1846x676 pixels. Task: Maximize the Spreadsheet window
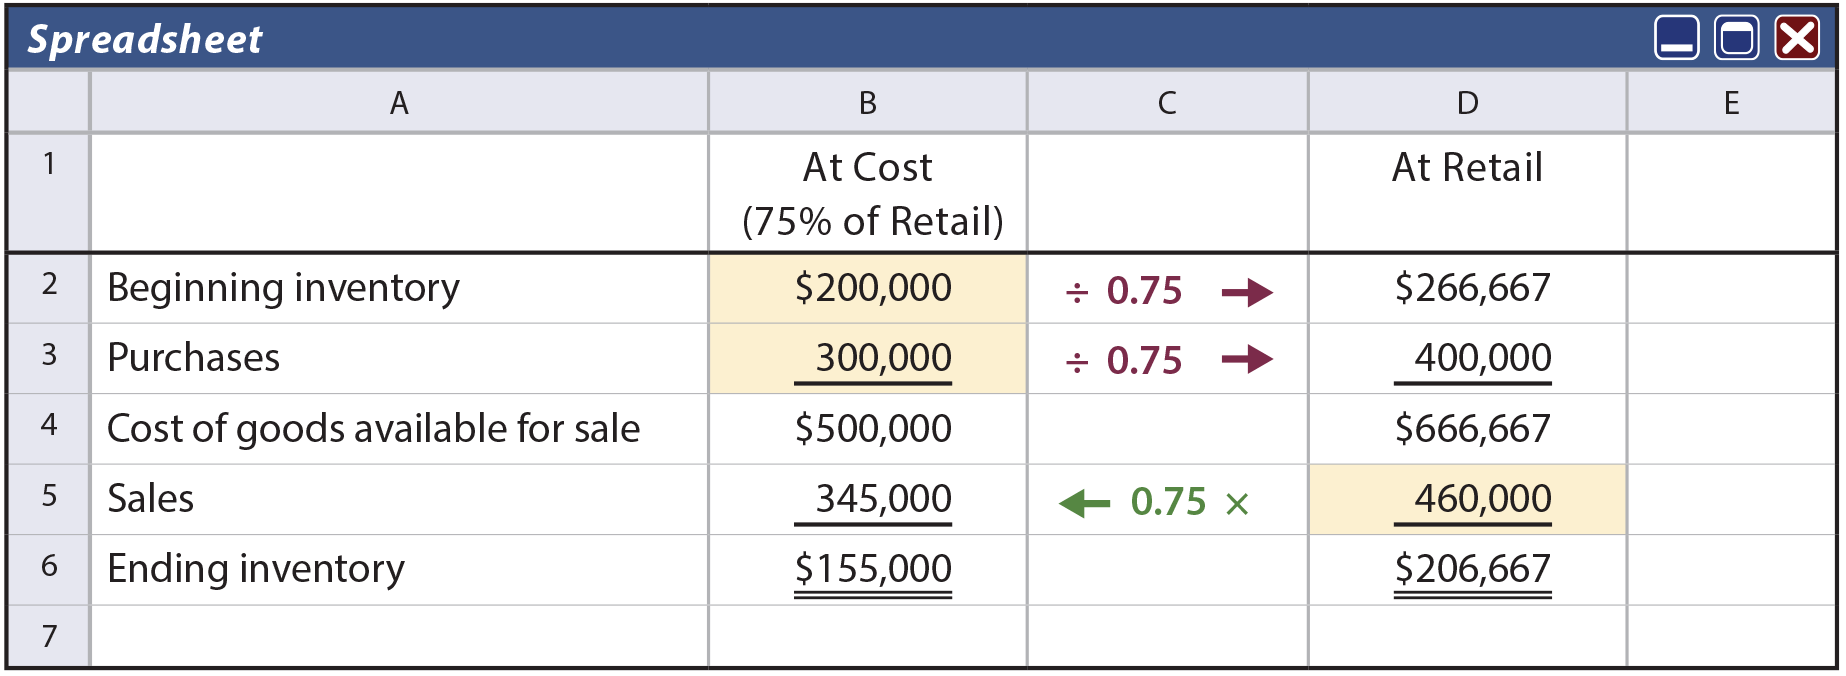[x=1737, y=39]
